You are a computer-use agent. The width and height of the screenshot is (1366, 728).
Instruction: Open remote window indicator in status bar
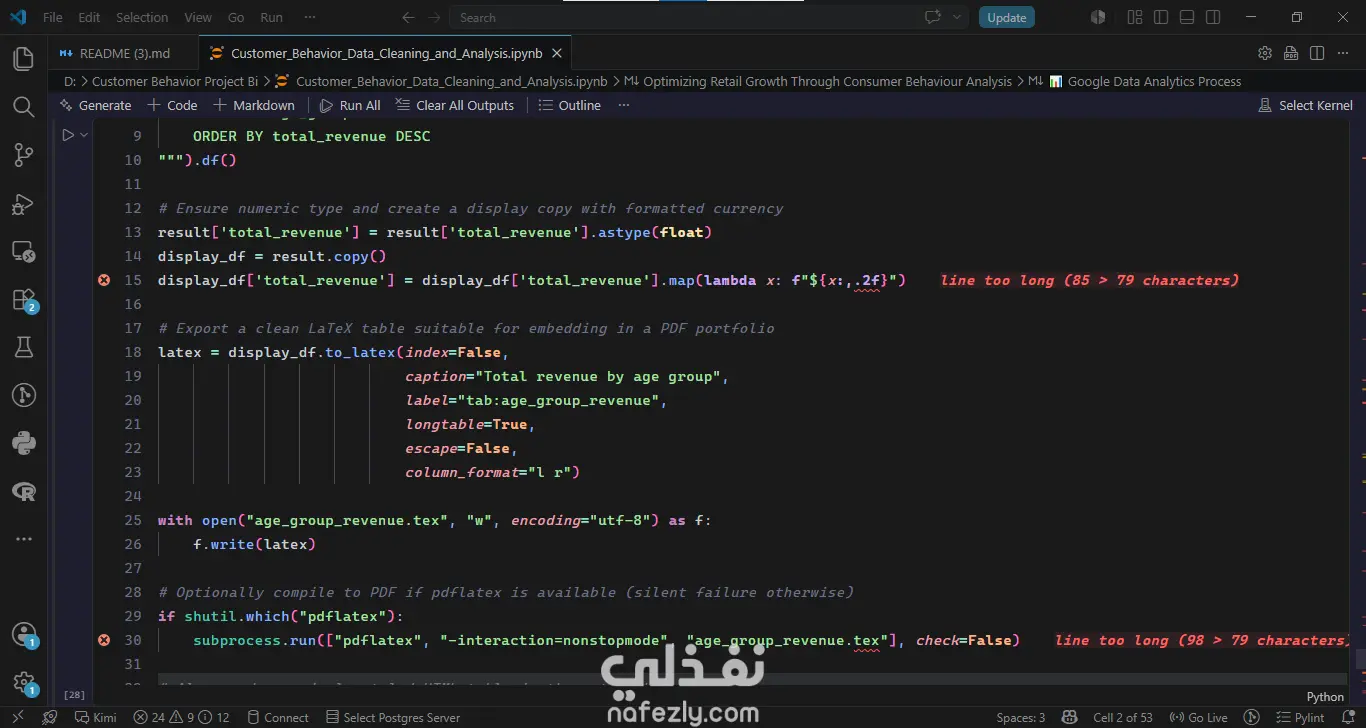click(x=16, y=717)
